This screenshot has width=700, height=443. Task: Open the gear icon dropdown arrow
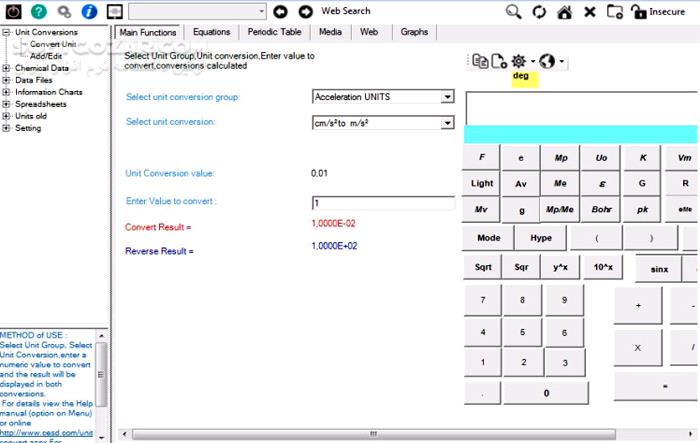click(x=533, y=61)
